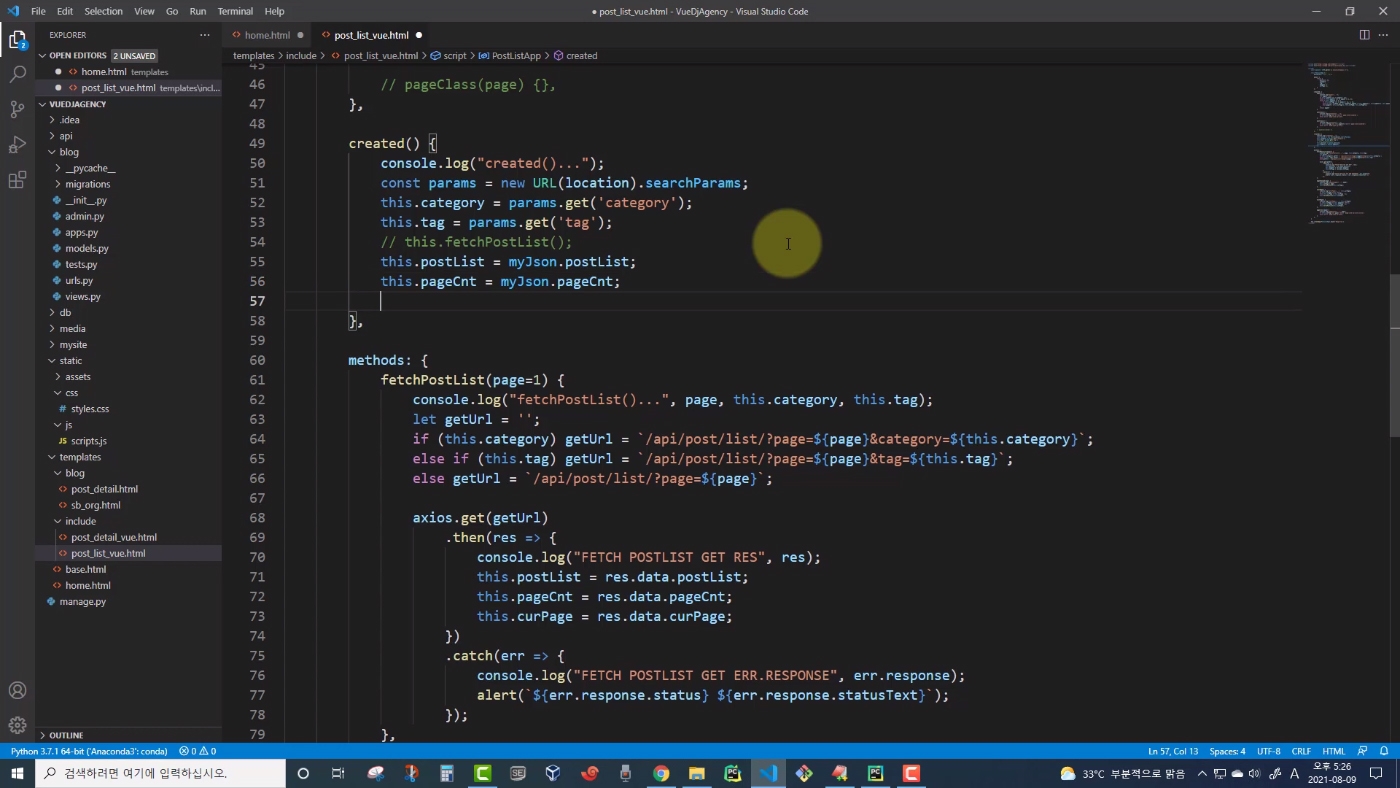
Task: Switch to the home.html editor tab
Action: point(267,35)
